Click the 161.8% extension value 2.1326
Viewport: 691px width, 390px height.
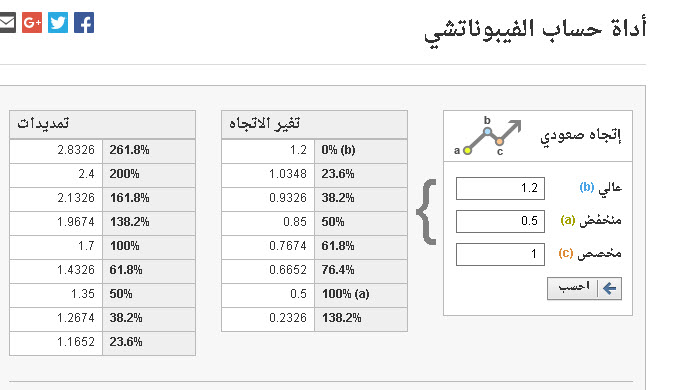pyautogui.click(x=76, y=198)
